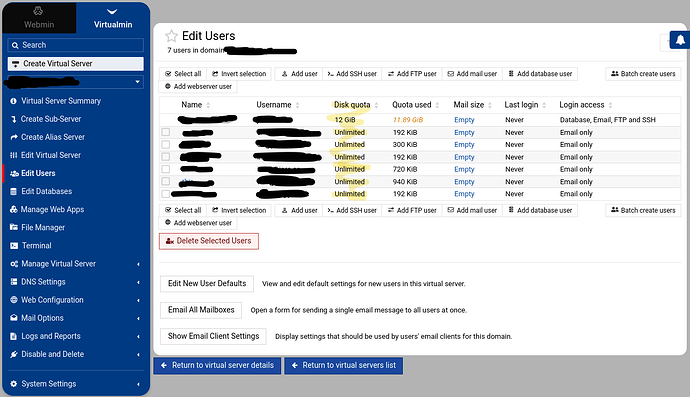
Task: Open the notifications bell
Action: [680, 40]
